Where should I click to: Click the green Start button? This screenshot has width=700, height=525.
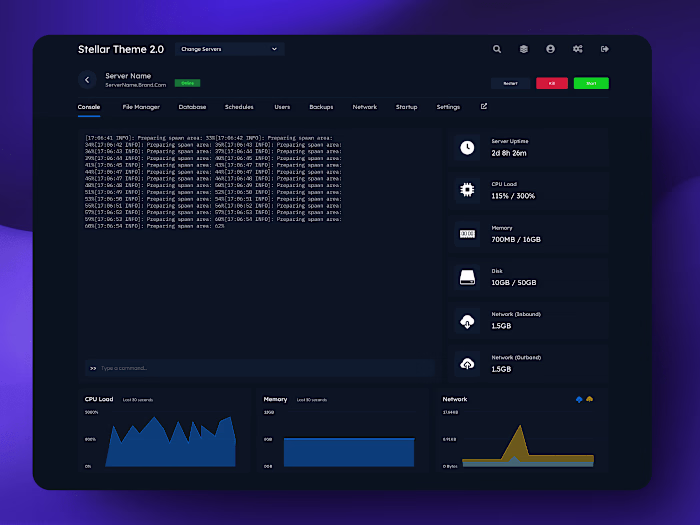[x=591, y=83]
